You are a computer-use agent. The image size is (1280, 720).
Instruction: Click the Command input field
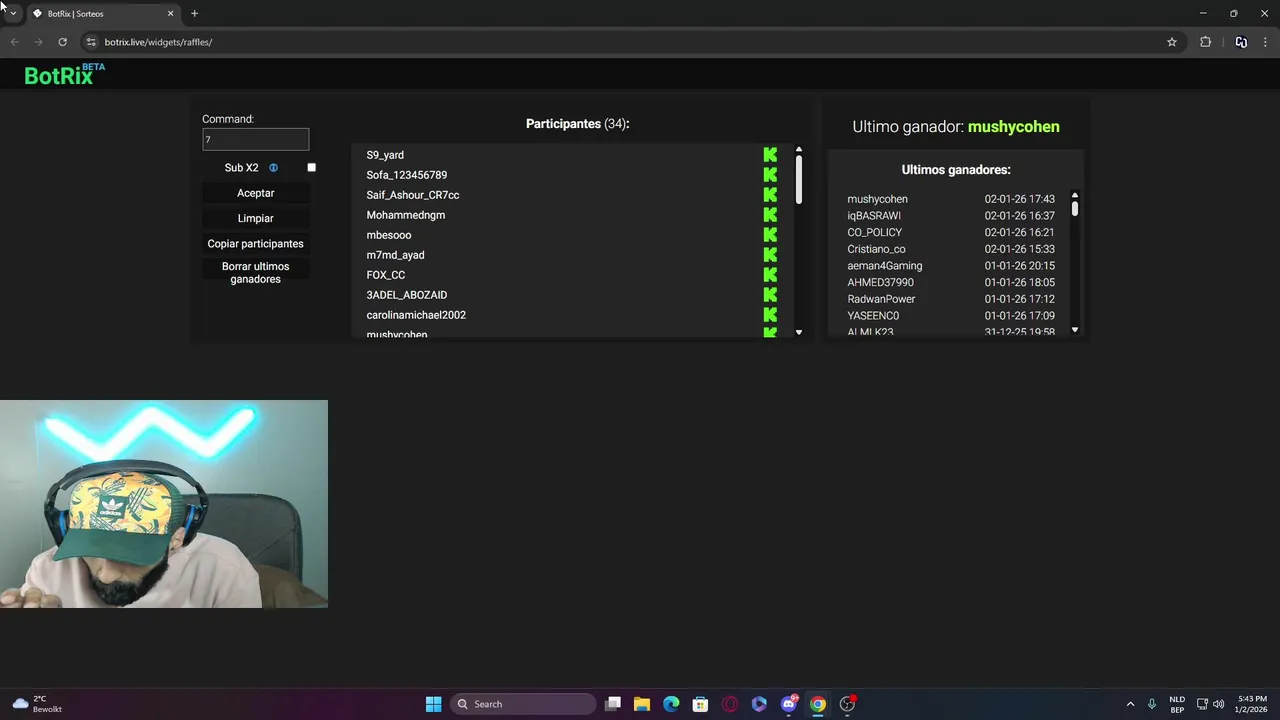tap(255, 140)
